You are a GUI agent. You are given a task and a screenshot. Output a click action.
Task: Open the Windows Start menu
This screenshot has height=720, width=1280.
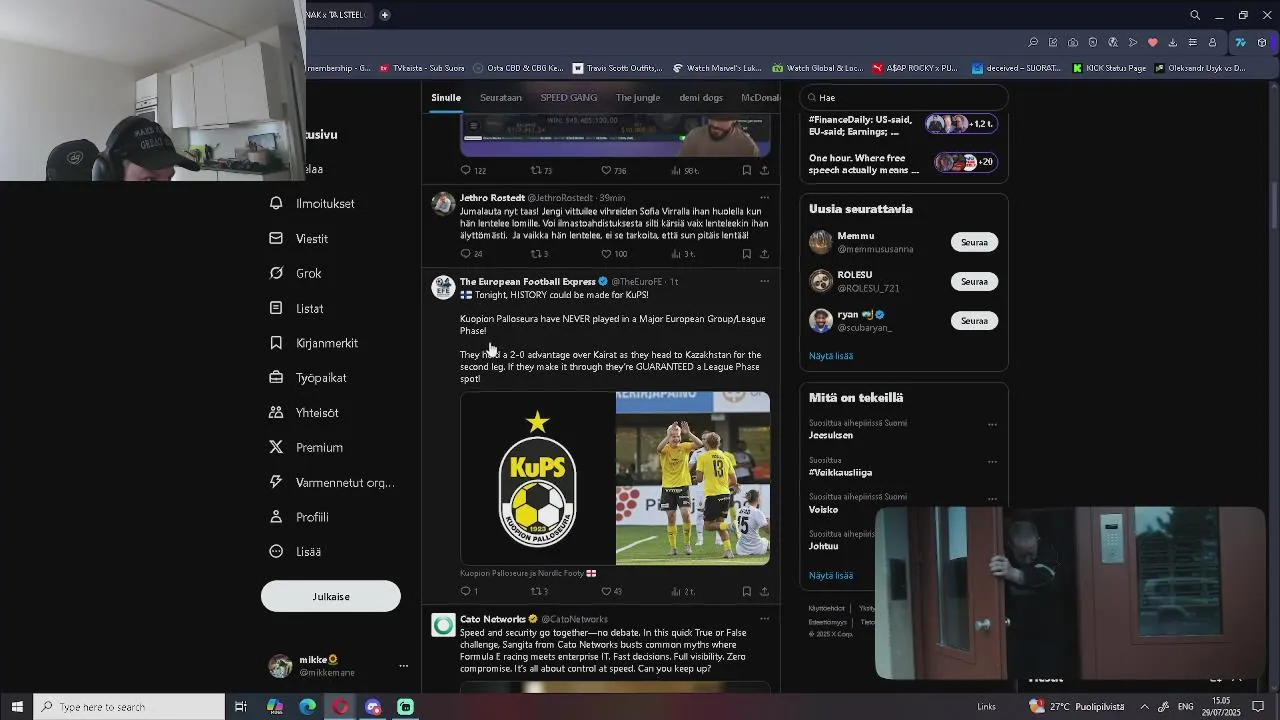tap(16, 707)
